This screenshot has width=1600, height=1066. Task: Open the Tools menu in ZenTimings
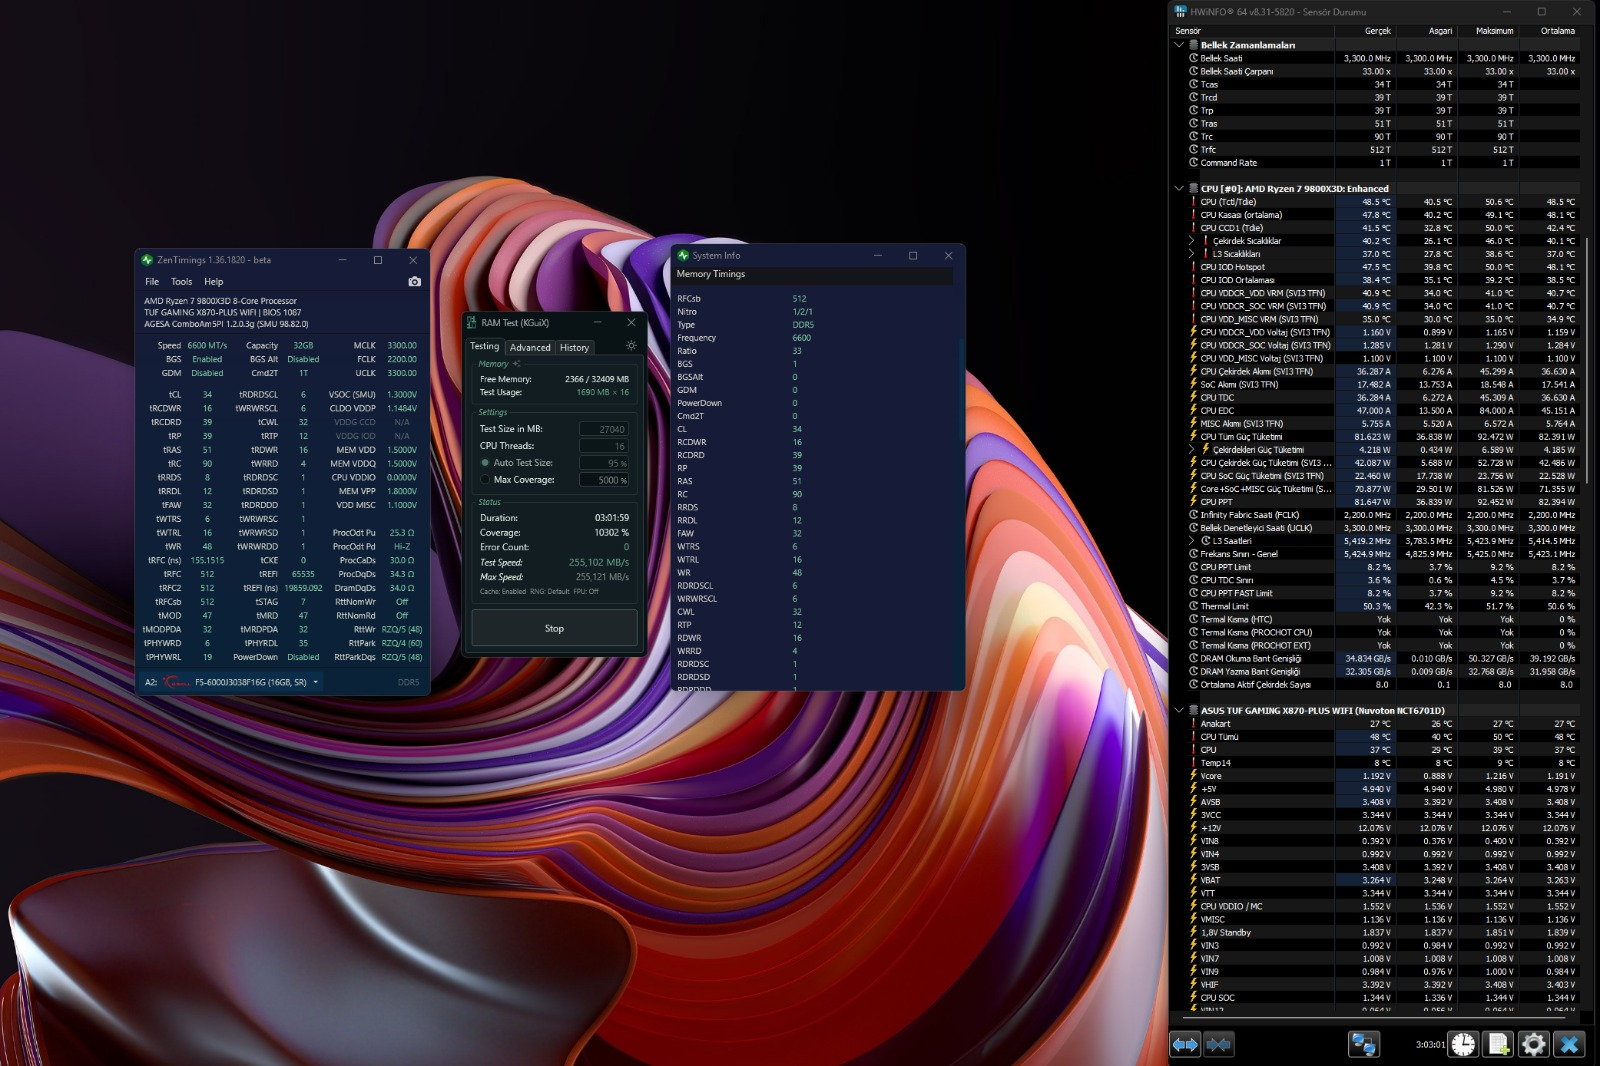click(181, 282)
